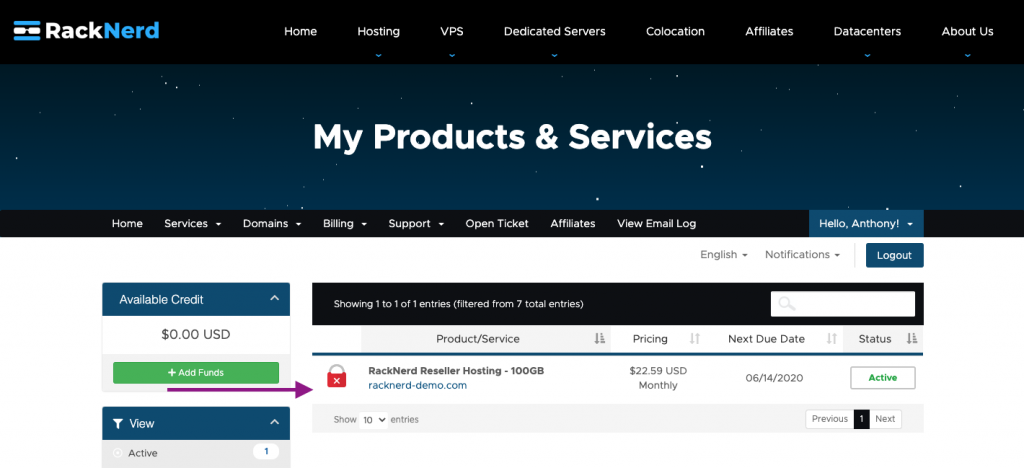Expand the Billing client menu
1024x468 pixels.
tap(345, 223)
